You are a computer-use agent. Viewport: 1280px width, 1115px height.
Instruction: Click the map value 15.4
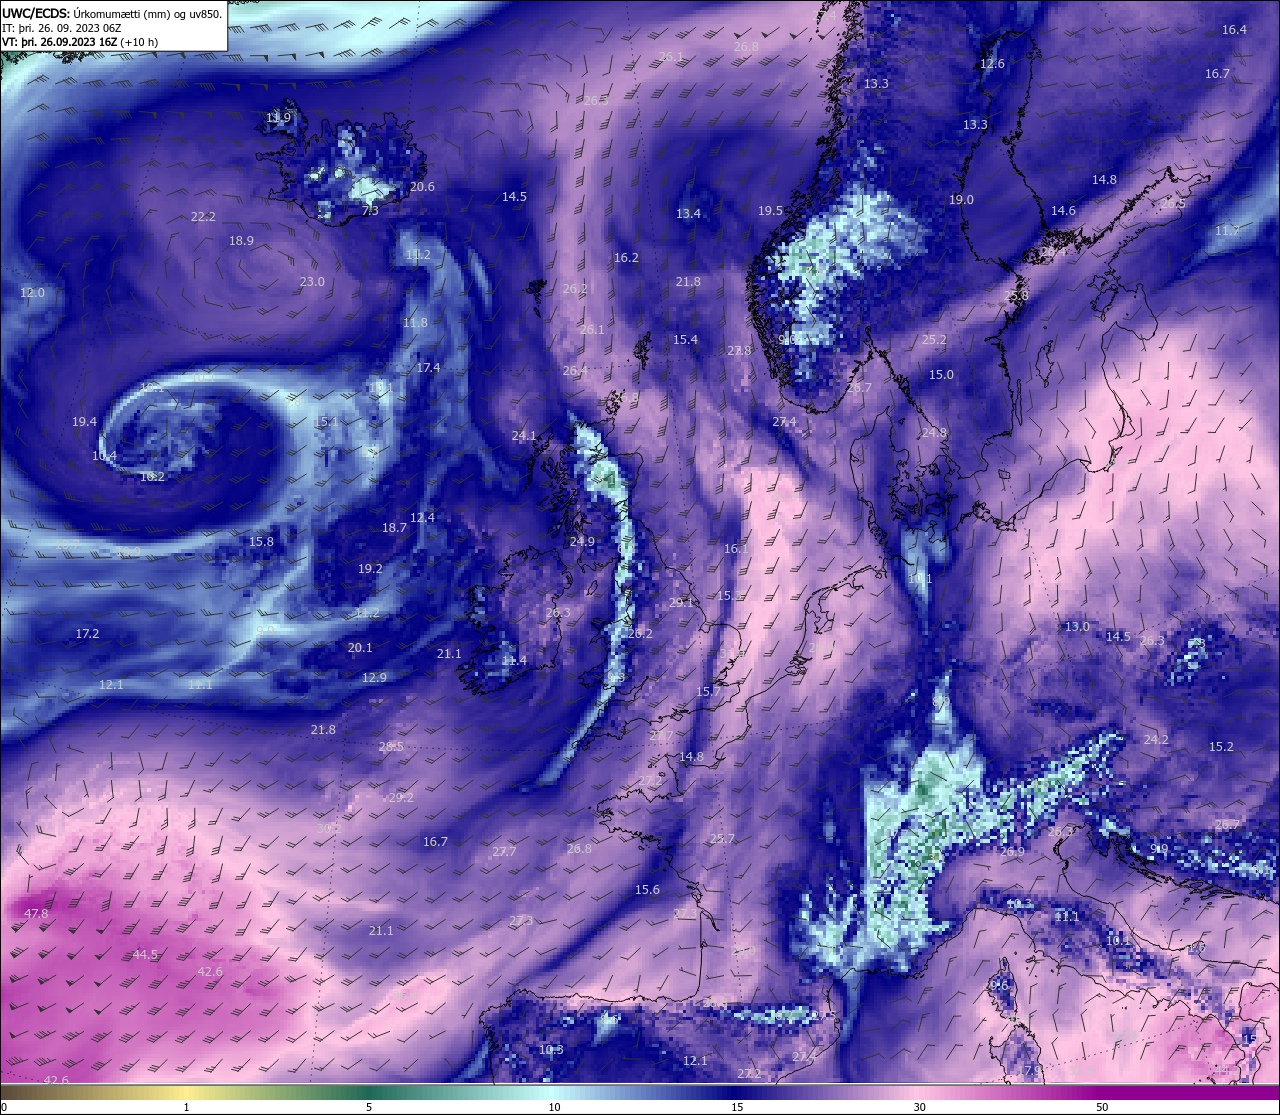click(x=685, y=340)
